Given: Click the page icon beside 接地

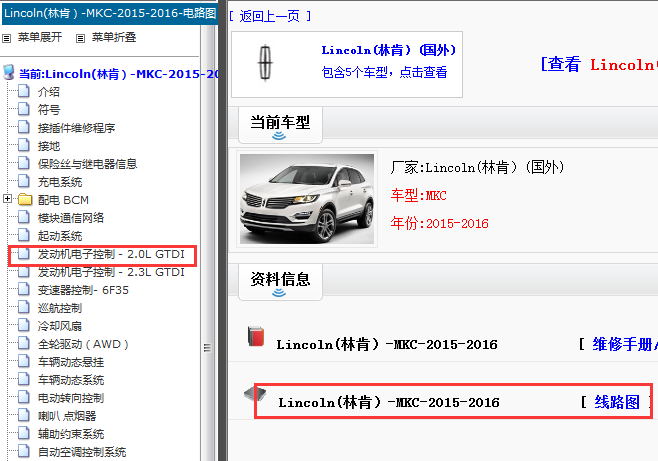Looking at the screenshot, I should tap(24, 145).
